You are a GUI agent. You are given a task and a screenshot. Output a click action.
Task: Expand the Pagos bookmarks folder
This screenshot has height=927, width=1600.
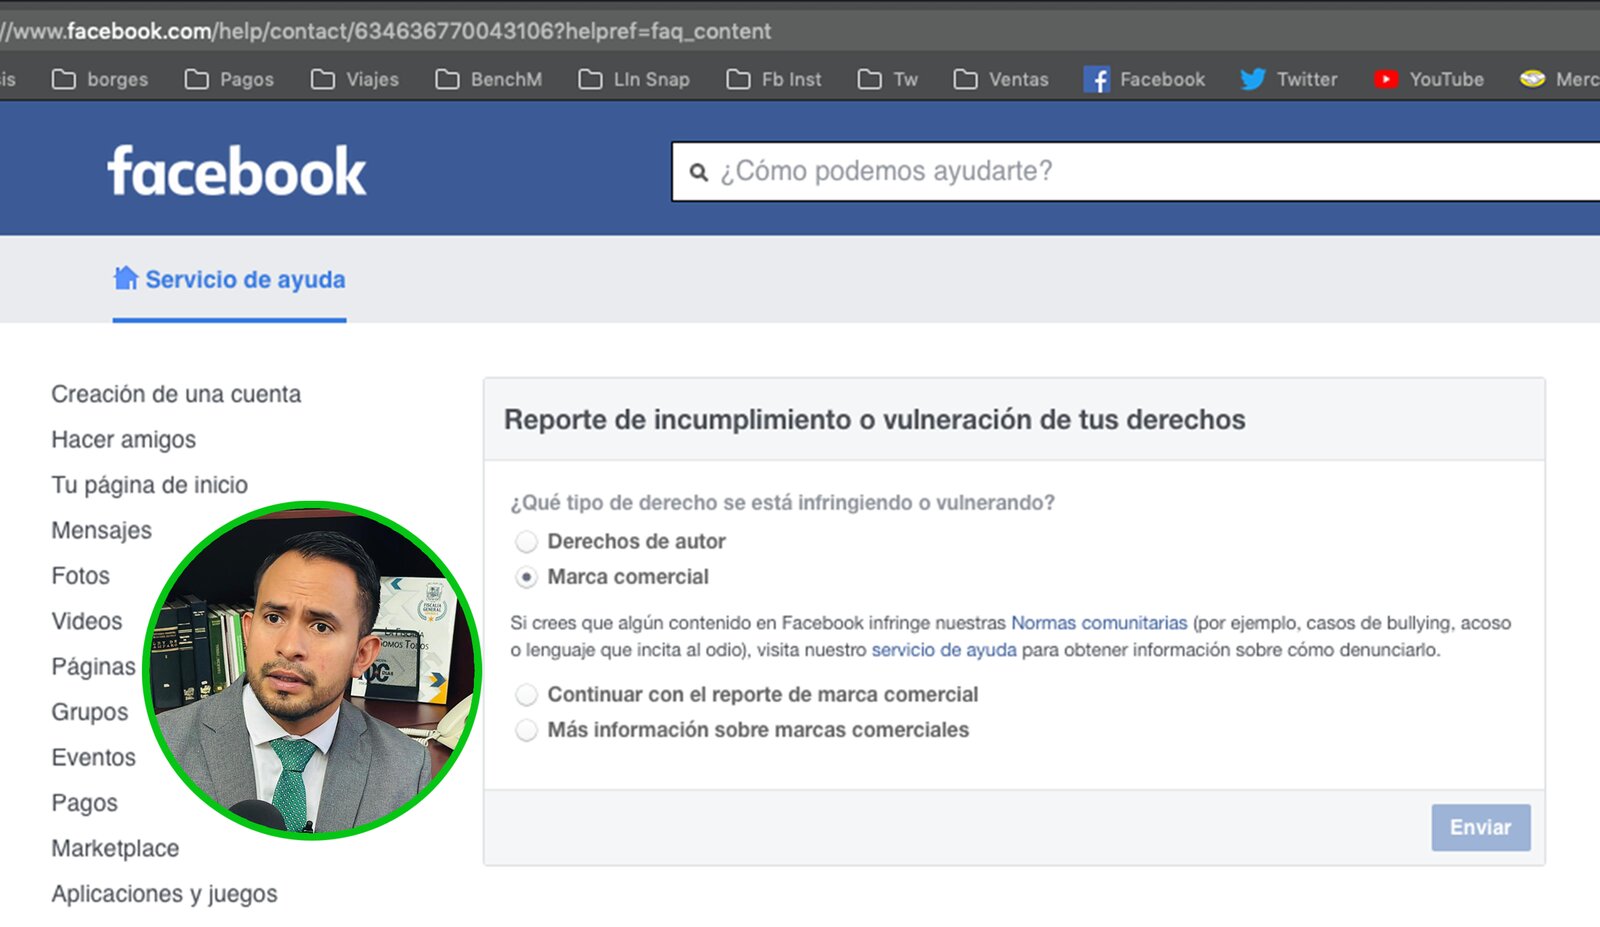click(x=229, y=80)
